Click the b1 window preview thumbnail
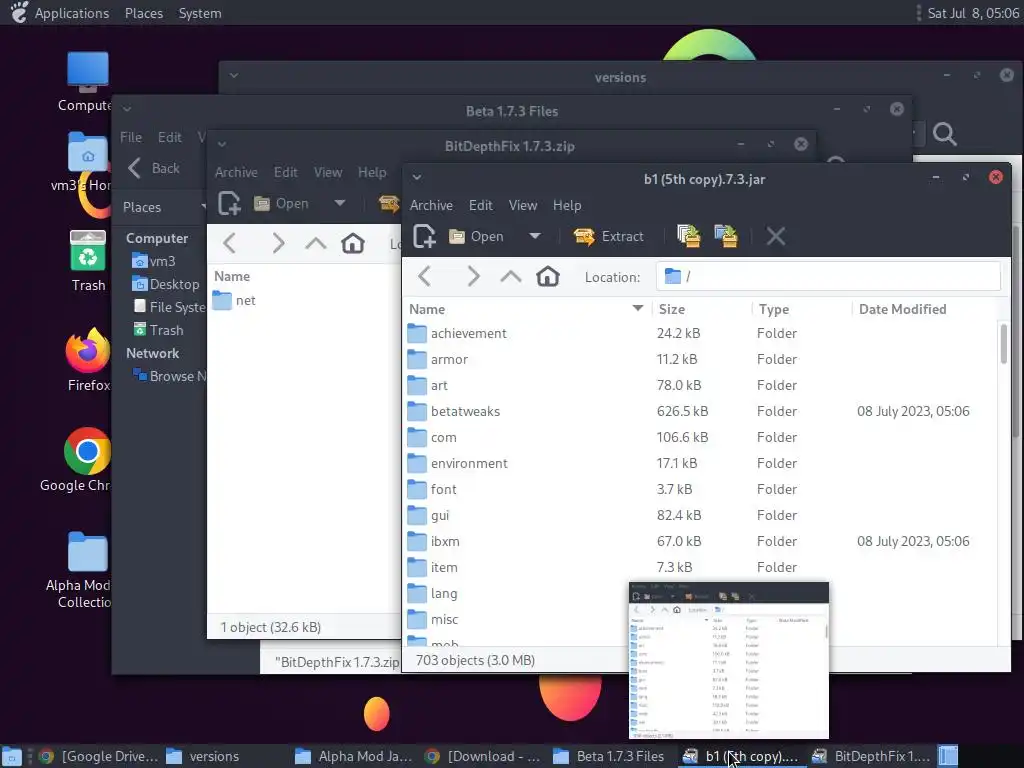Image resolution: width=1024 pixels, height=768 pixels. click(x=729, y=661)
